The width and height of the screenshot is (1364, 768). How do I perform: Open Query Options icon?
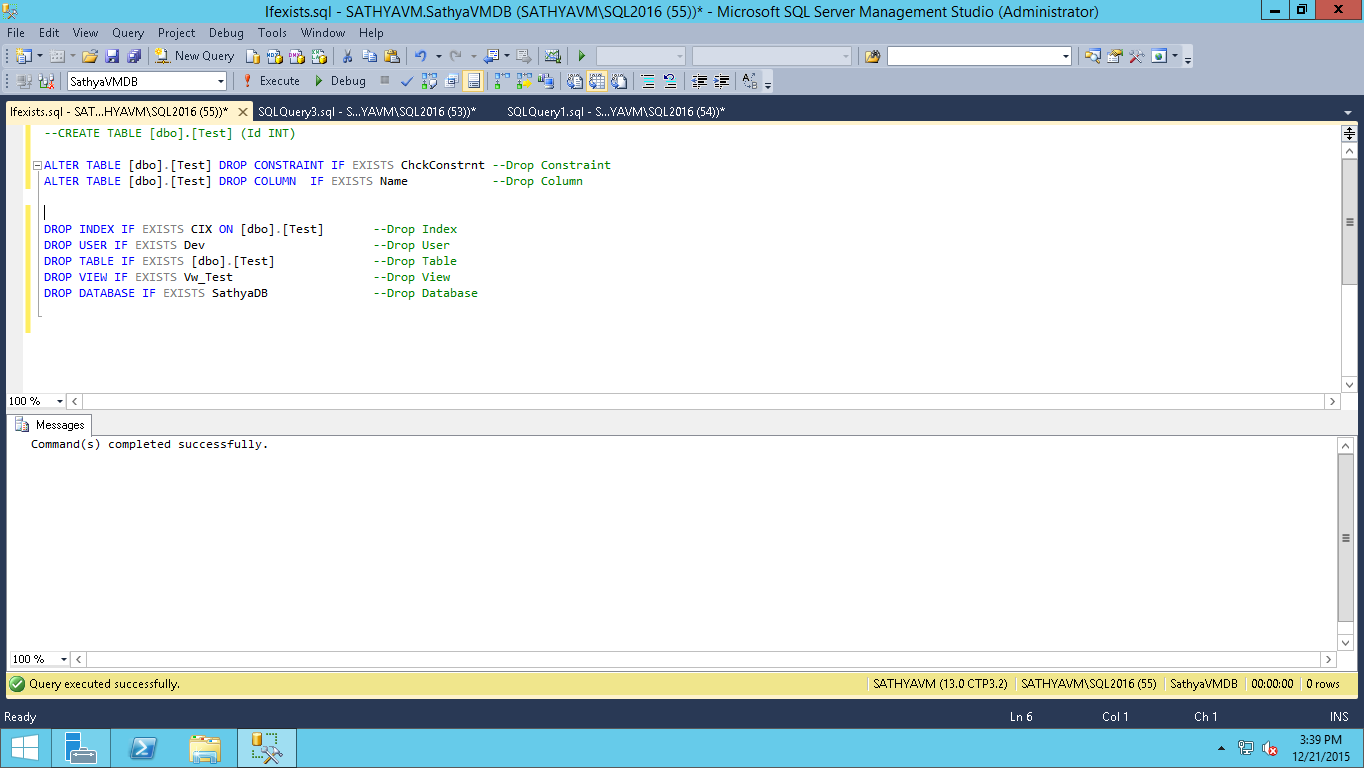point(451,81)
